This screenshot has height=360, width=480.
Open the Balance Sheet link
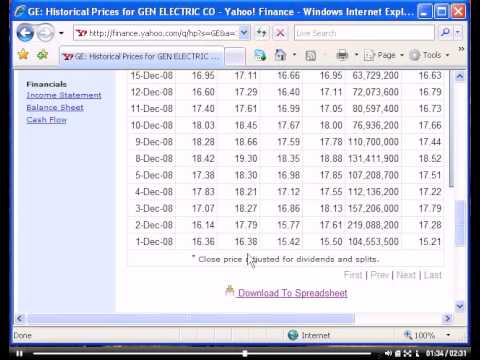coord(55,108)
